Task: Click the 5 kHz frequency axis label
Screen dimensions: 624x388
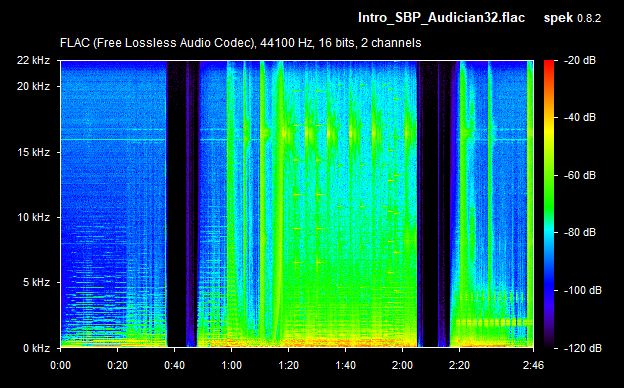Action: [x=36, y=283]
